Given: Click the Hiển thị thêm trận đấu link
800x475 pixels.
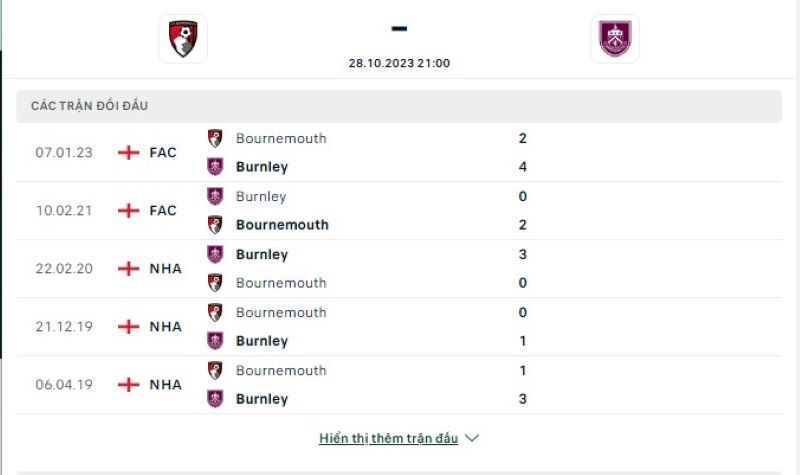Looking at the screenshot, I should coord(389,438).
